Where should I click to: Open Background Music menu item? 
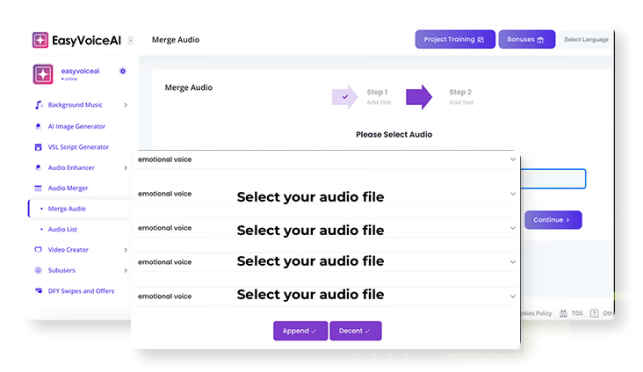pos(75,105)
